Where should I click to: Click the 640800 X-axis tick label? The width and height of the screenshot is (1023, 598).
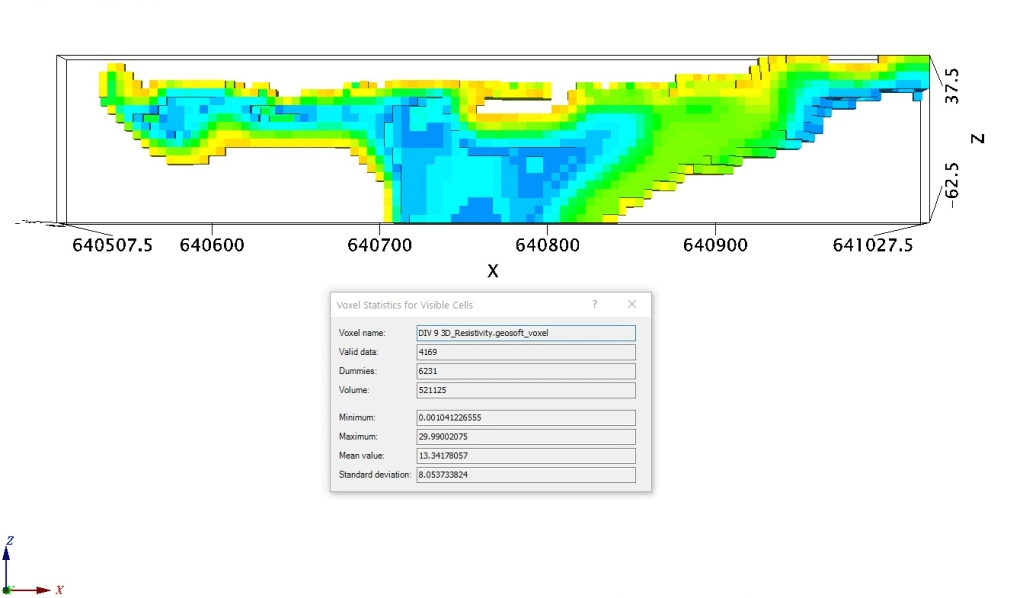point(548,244)
